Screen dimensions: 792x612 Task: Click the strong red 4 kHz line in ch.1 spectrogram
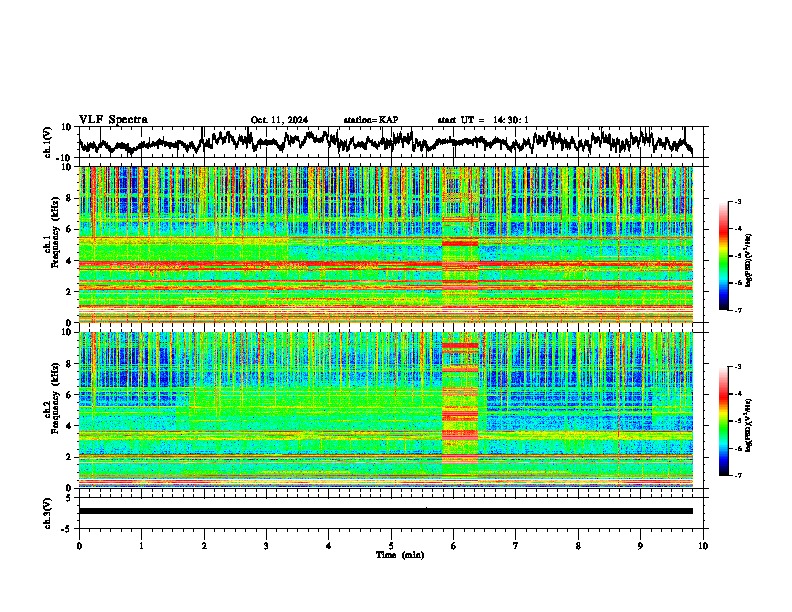coord(385,264)
